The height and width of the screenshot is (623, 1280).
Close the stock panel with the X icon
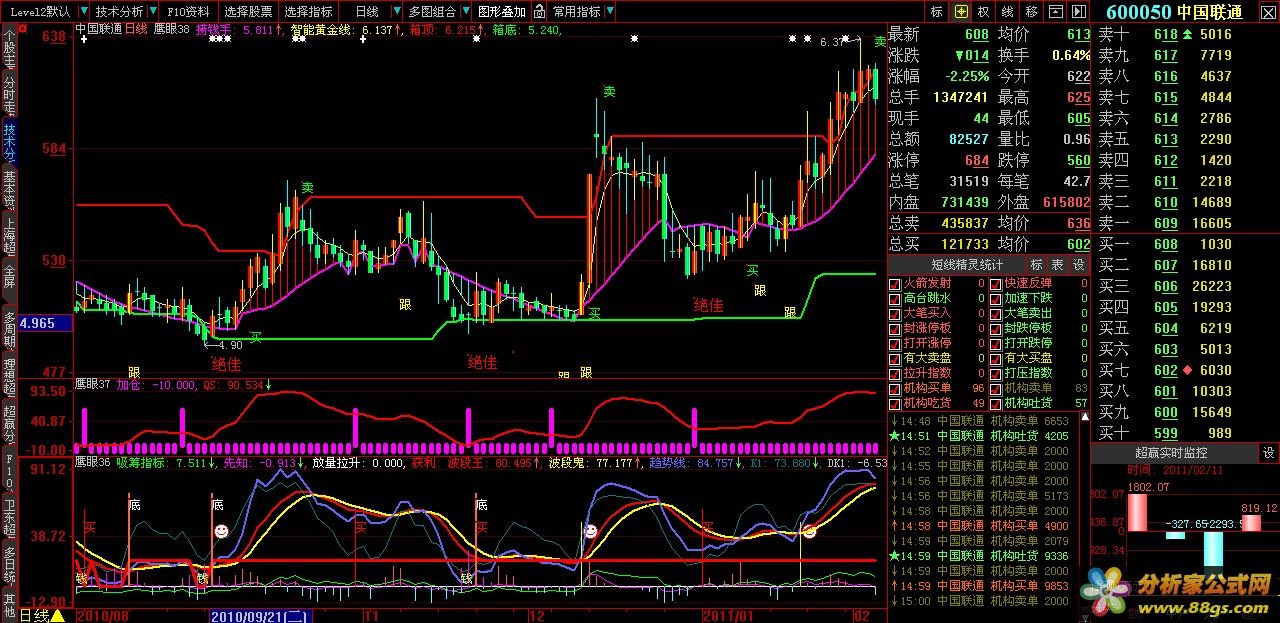(1269, 11)
